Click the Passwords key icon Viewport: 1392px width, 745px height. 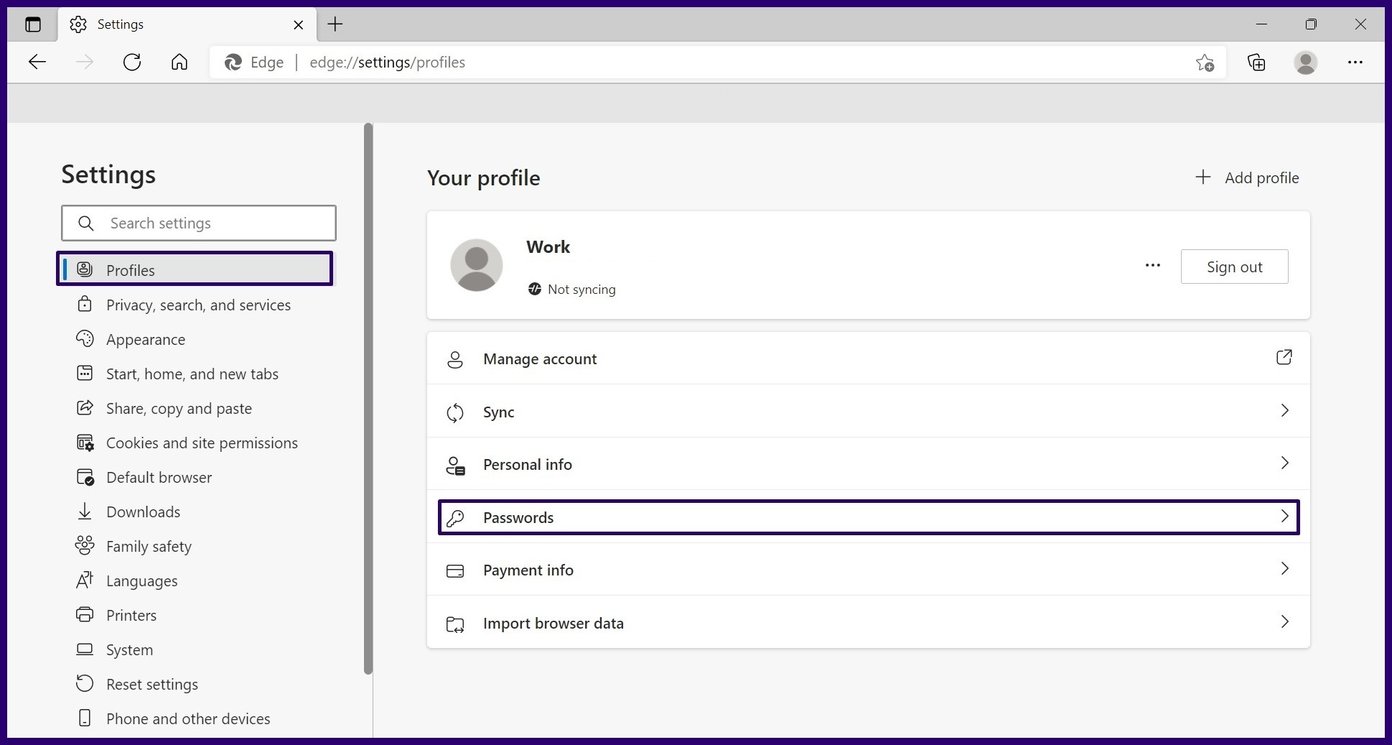(x=455, y=518)
